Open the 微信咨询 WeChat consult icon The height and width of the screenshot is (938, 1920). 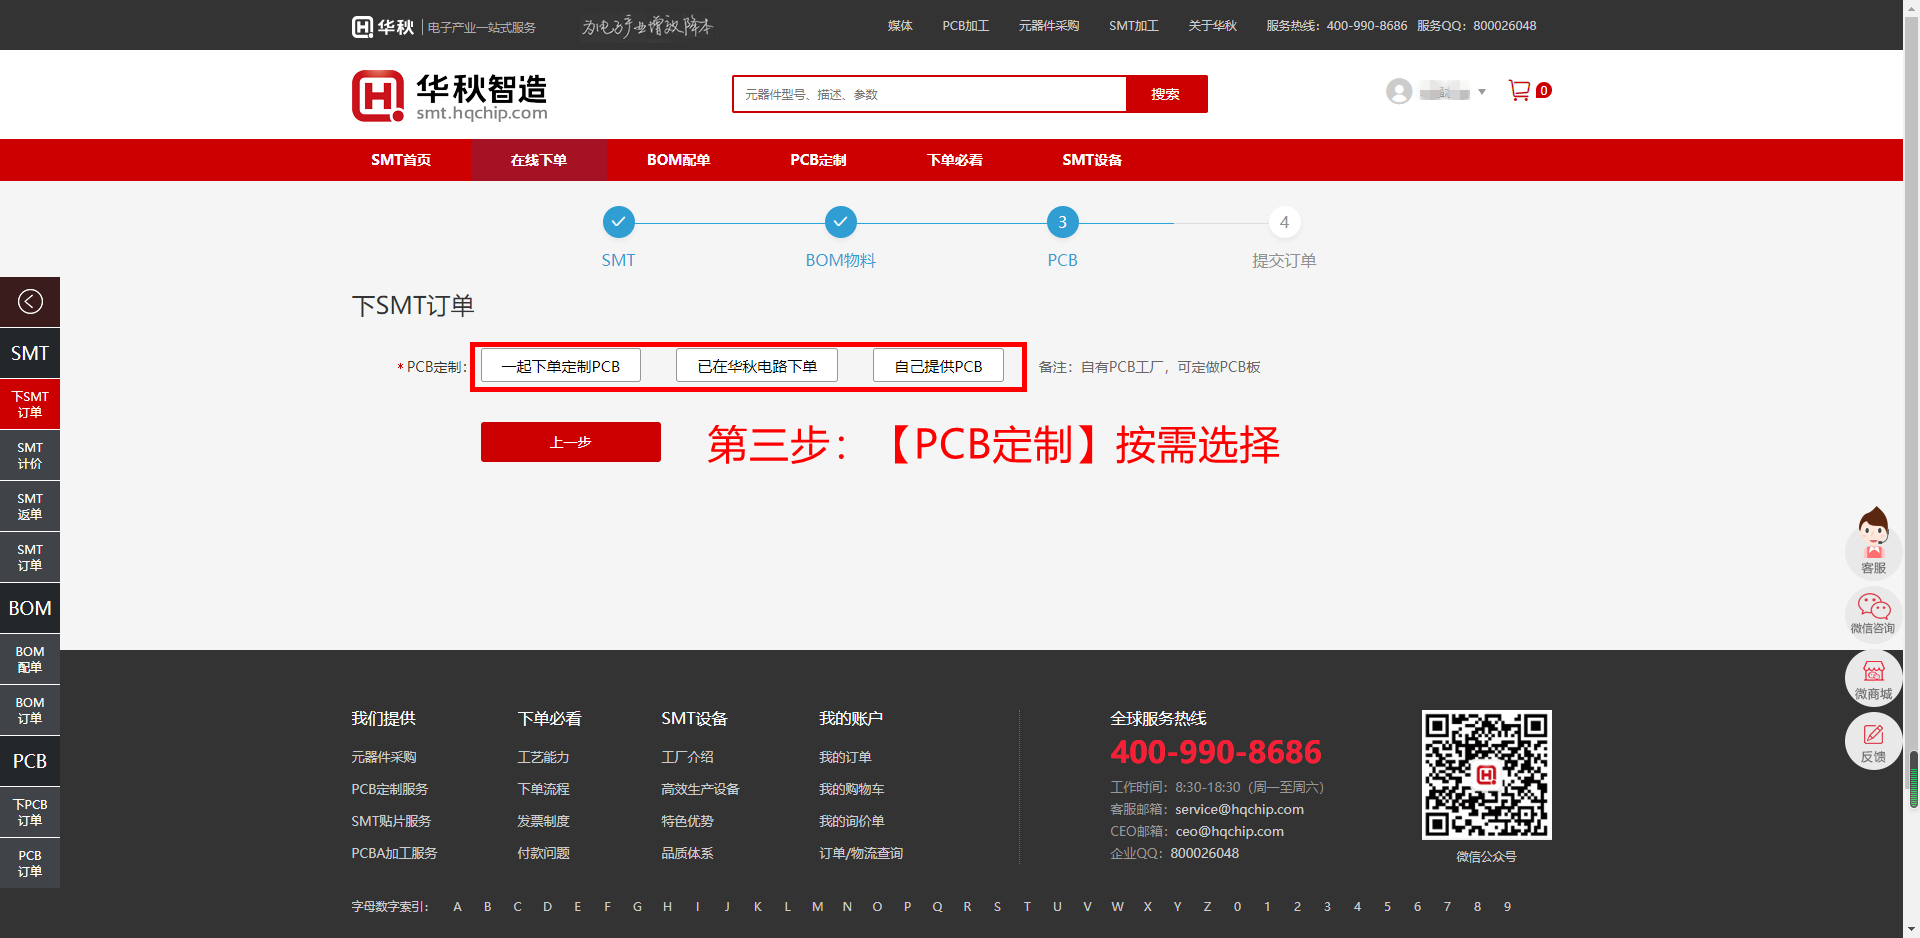(x=1873, y=612)
